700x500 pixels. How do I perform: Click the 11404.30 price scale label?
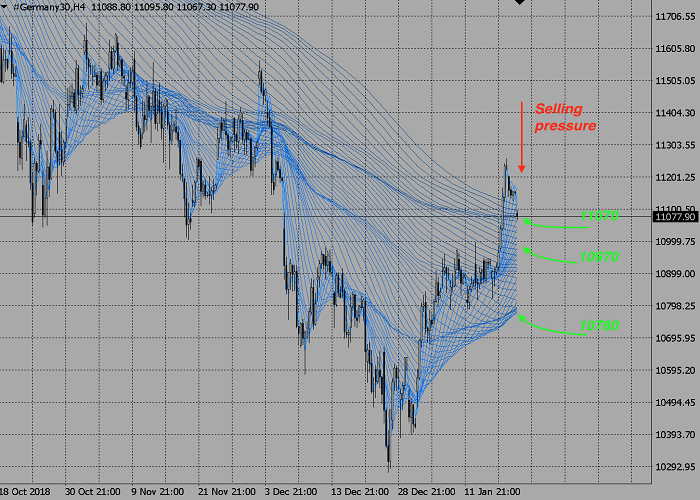[675, 113]
